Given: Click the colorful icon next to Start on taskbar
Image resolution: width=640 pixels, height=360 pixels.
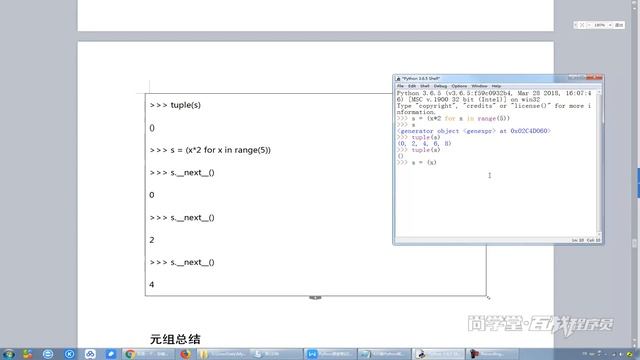Looking at the screenshot, I should click(27, 354).
